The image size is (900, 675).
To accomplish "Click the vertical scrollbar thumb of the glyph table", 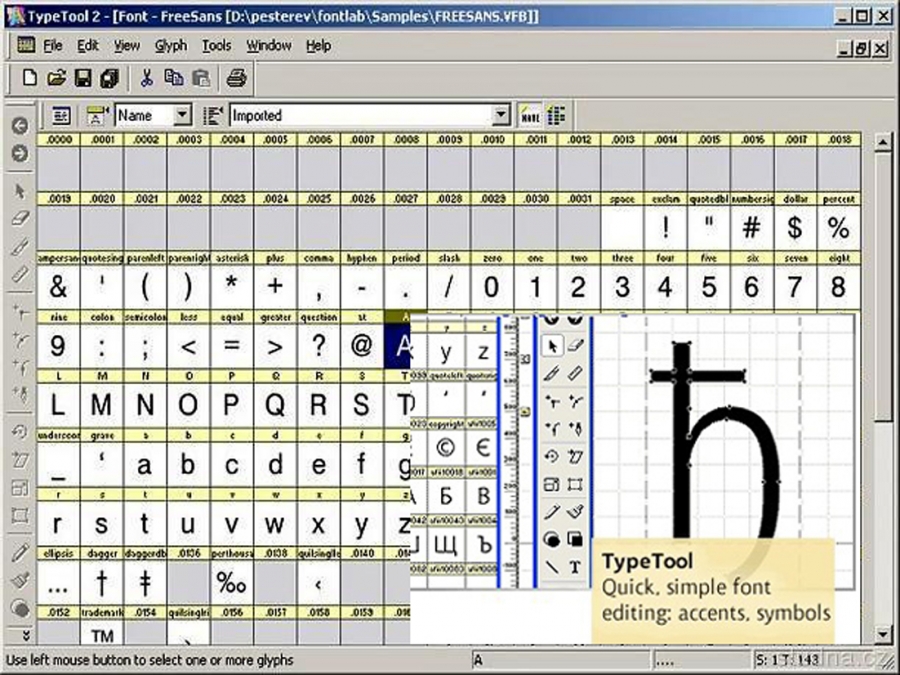I will coord(883,285).
